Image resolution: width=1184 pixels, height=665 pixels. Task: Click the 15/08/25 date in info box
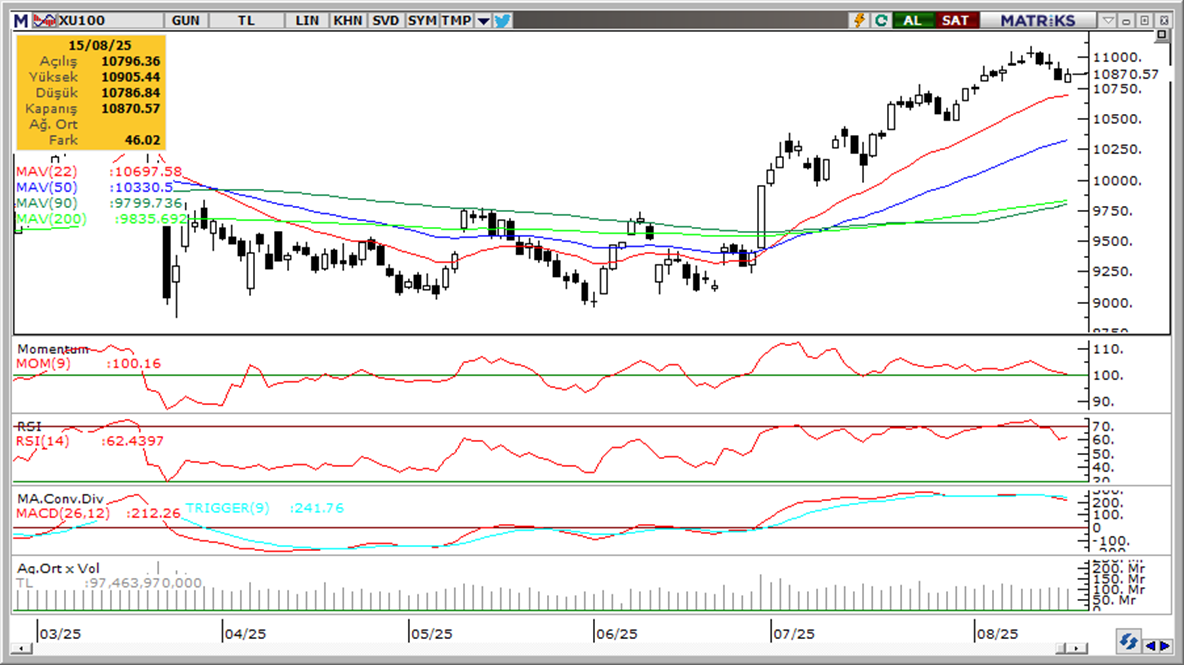[x=100, y=45]
